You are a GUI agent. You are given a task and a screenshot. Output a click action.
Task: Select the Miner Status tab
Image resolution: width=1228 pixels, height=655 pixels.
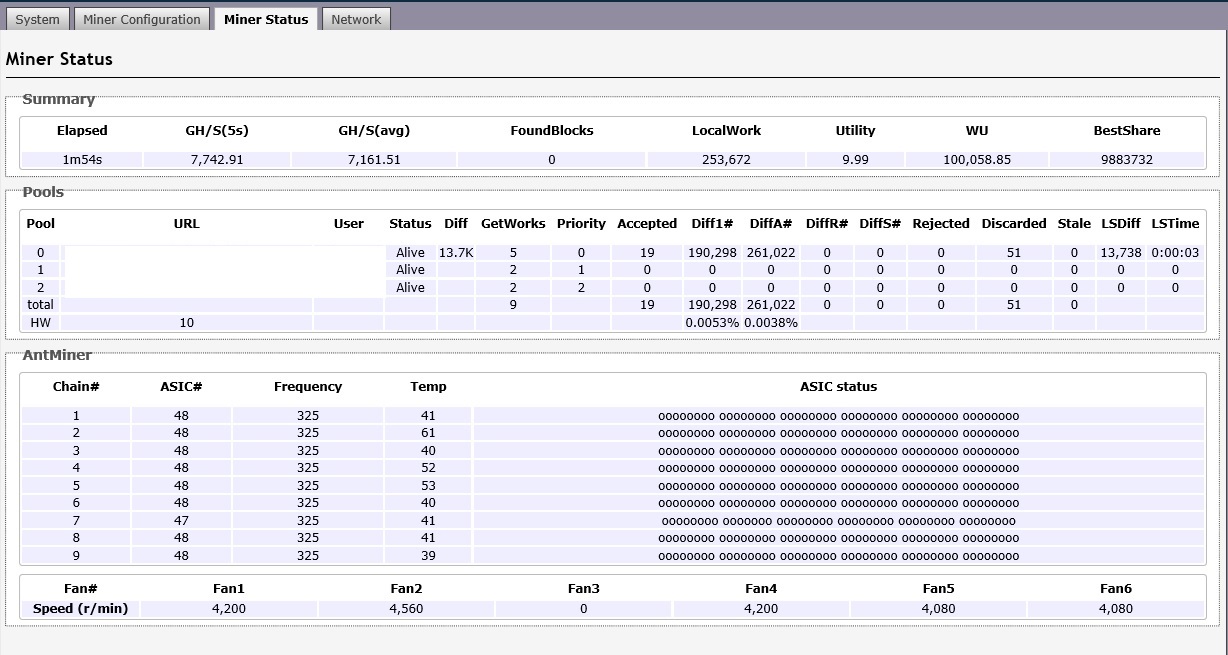pyautogui.click(x=266, y=19)
